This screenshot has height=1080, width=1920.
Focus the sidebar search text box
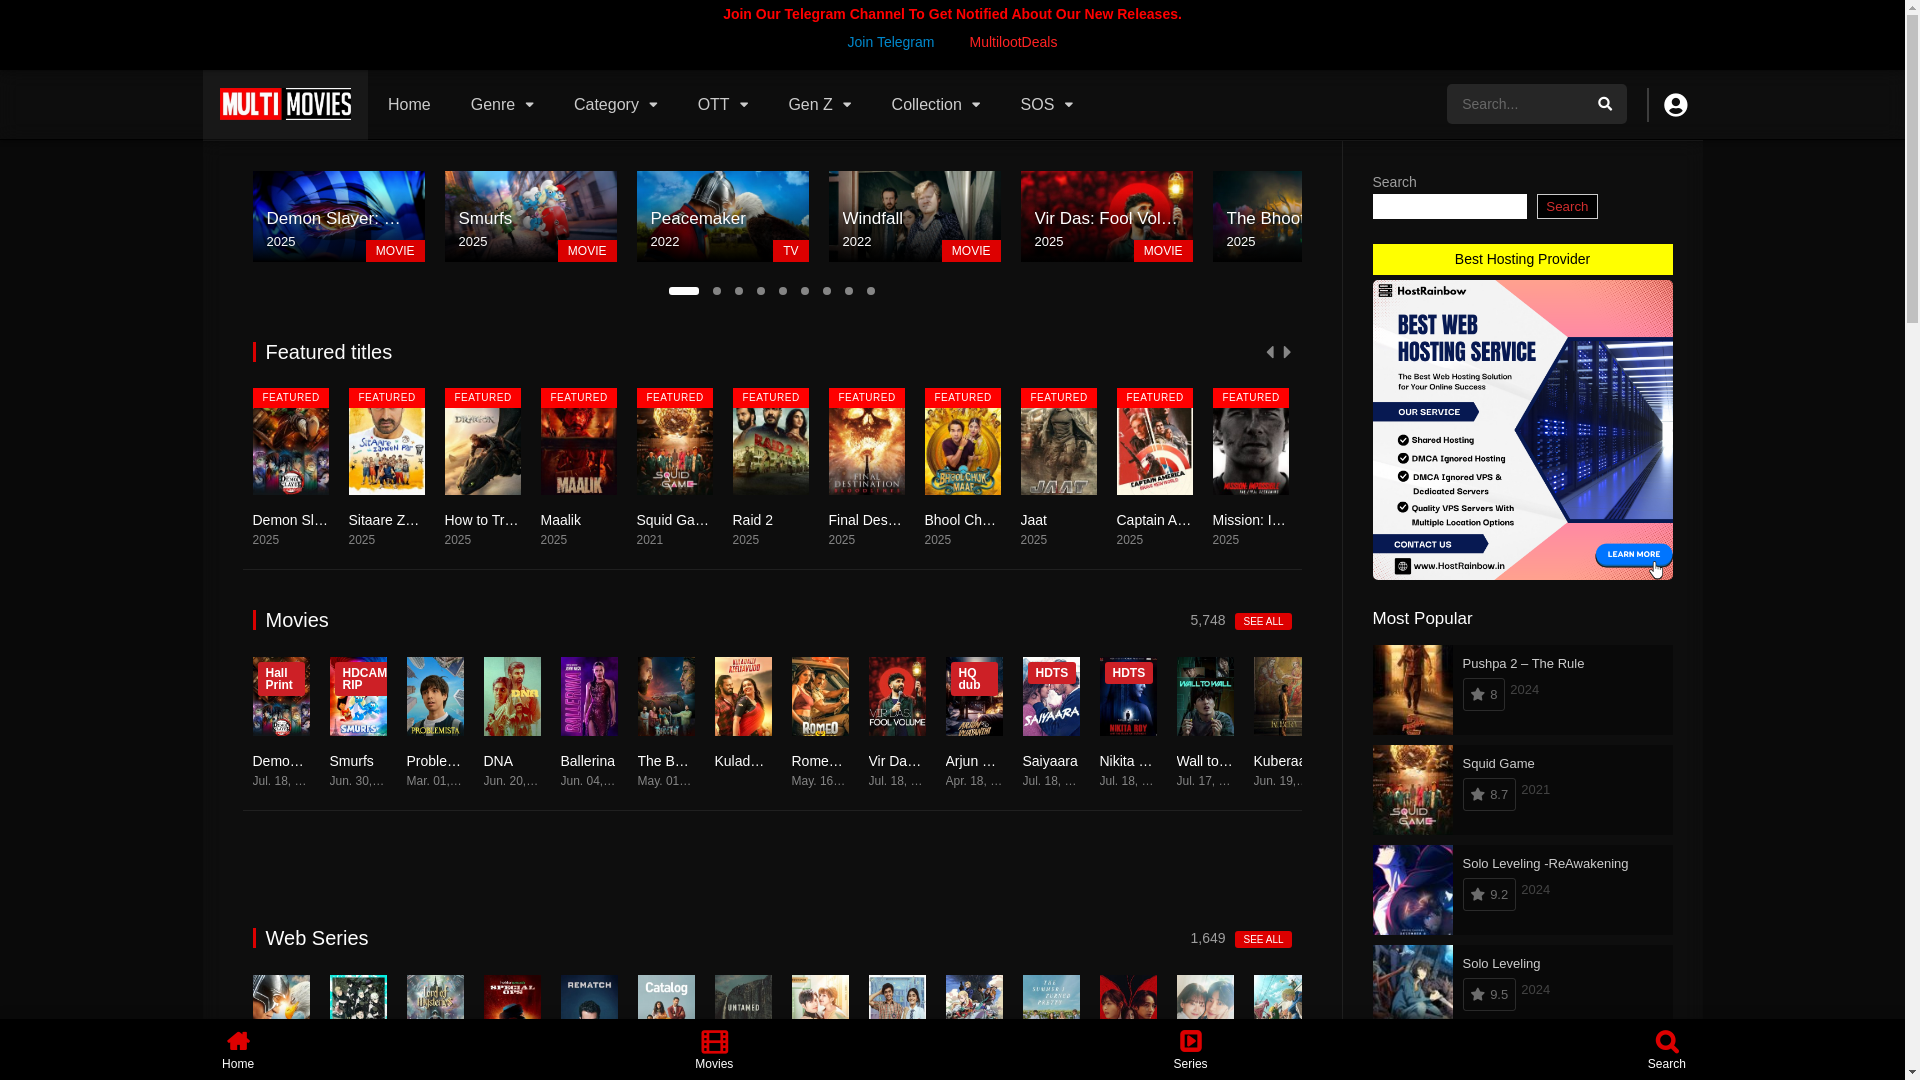1450,206
